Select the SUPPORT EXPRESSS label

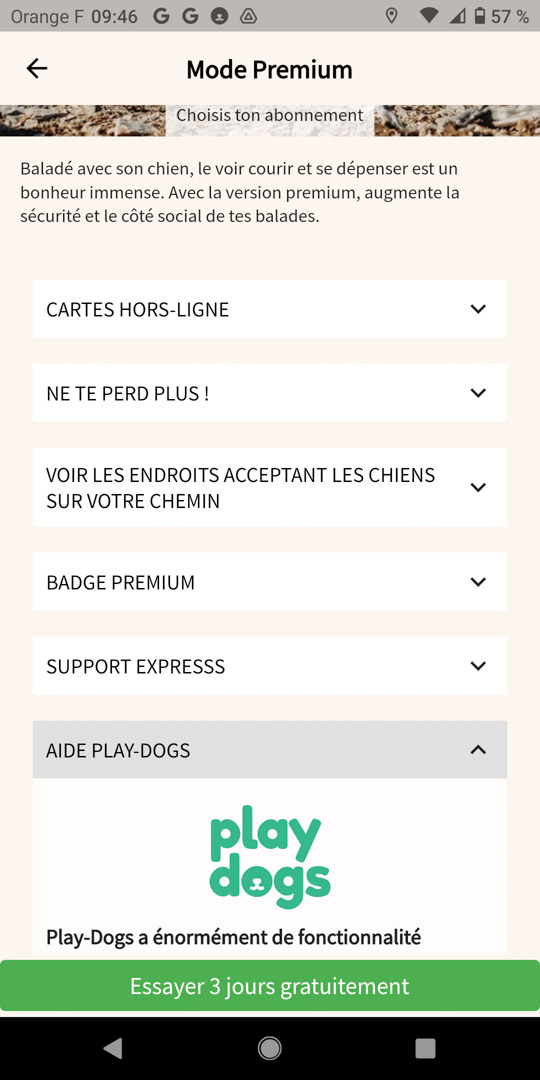point(136,666)
